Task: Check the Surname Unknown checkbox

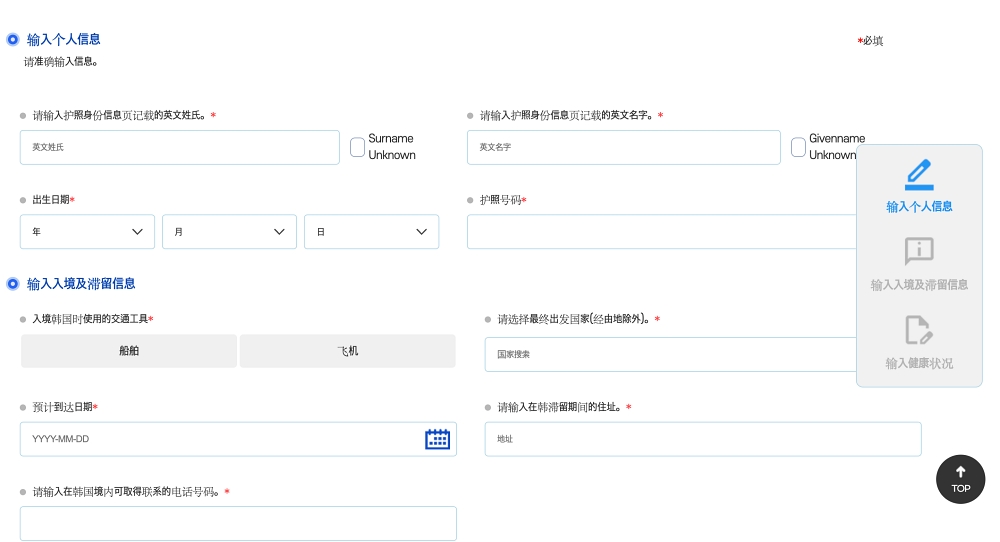Action: coord(358,147)
